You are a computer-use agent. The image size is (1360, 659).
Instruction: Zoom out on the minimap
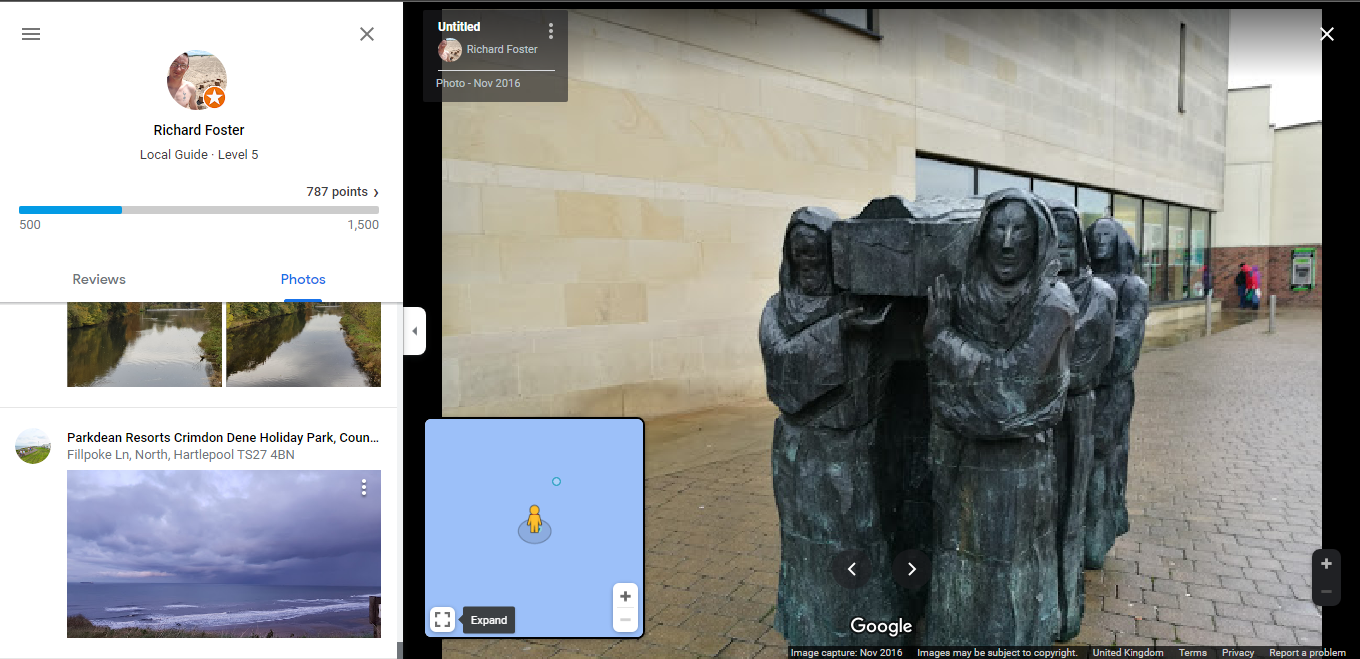coord(625,620)
